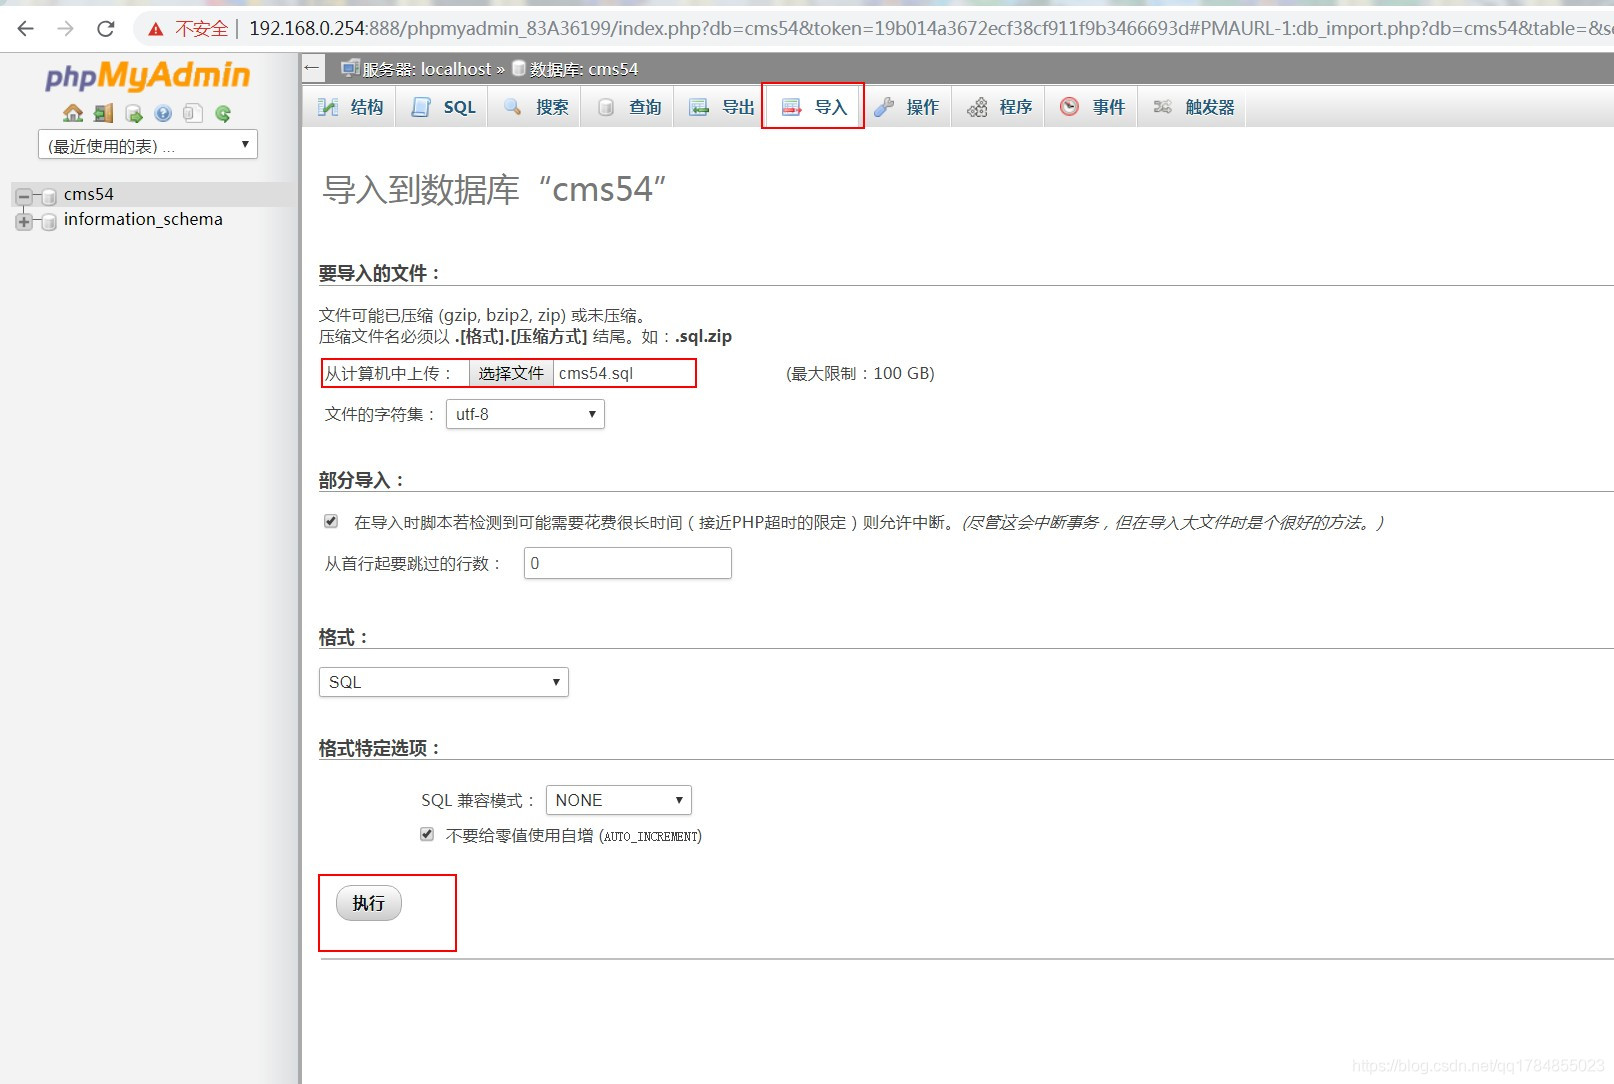Open the SQL format dropdown
This screenshot has width=1614, height=1084.
point(444,682)
